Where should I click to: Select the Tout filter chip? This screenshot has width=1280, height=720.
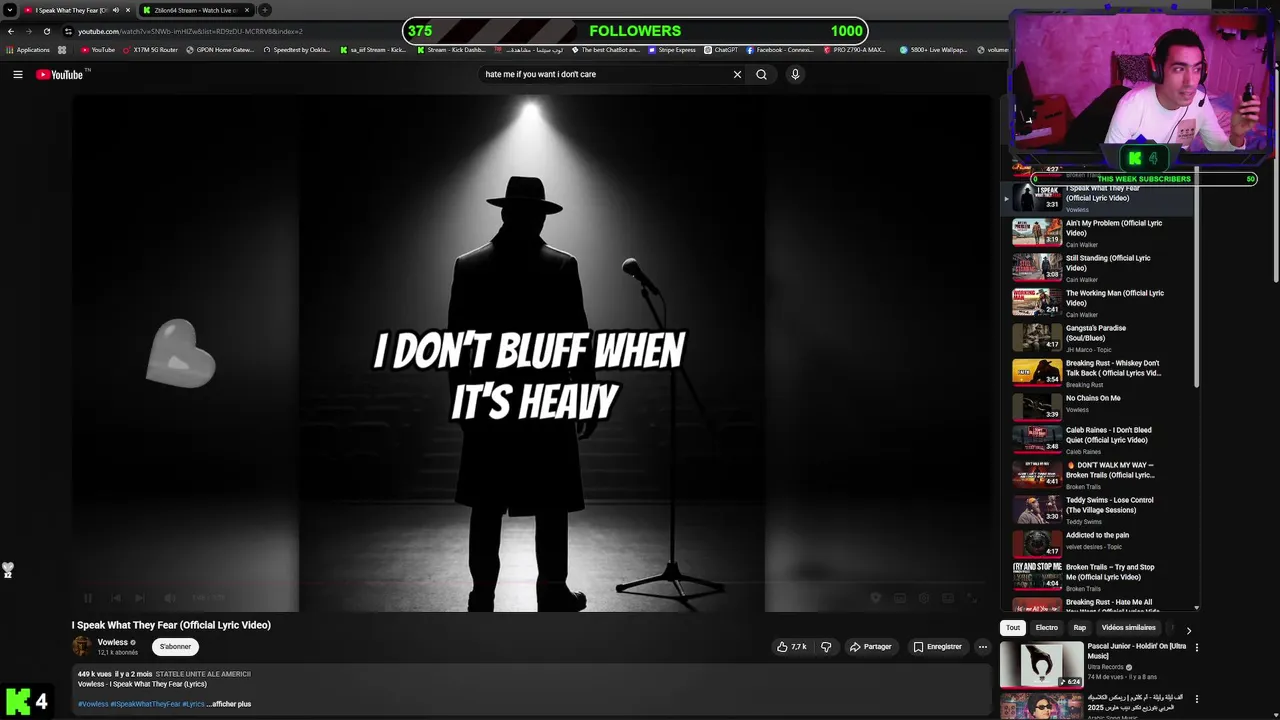[1013, 628]
